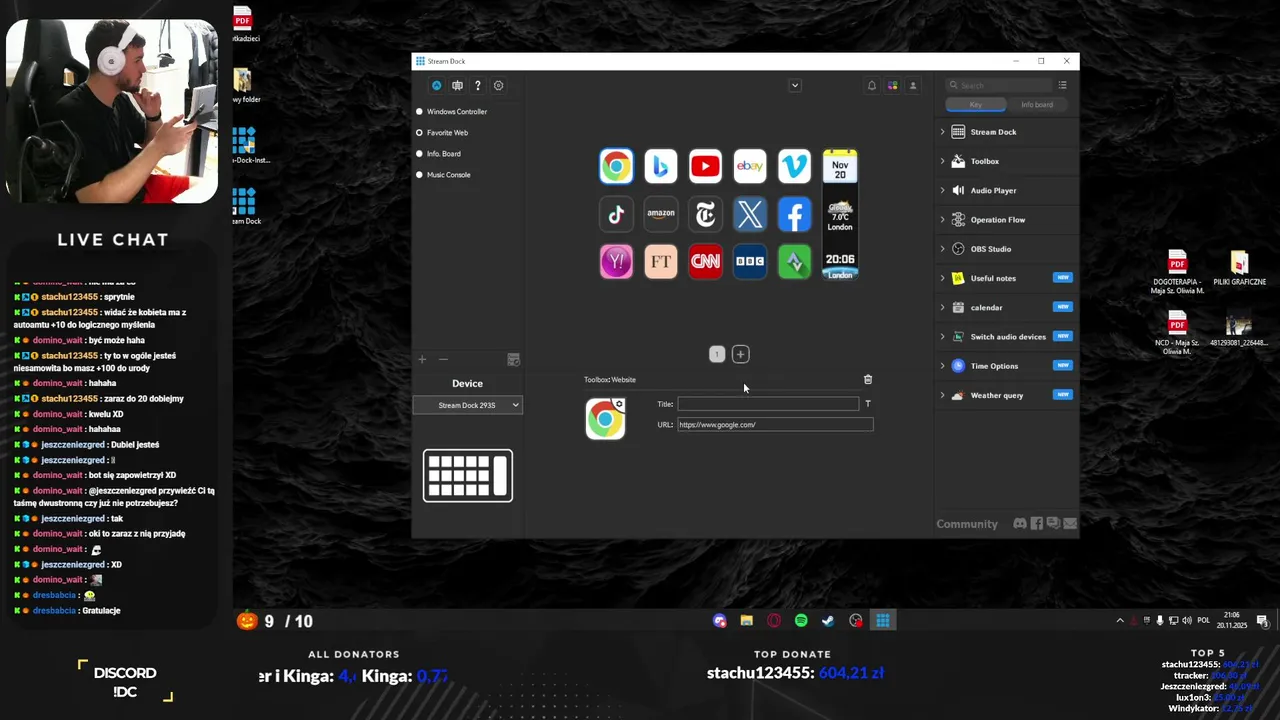Viewport: 1280px width, 720px height.
Task: Select the Google Chrome key
Action: (616, 166)
